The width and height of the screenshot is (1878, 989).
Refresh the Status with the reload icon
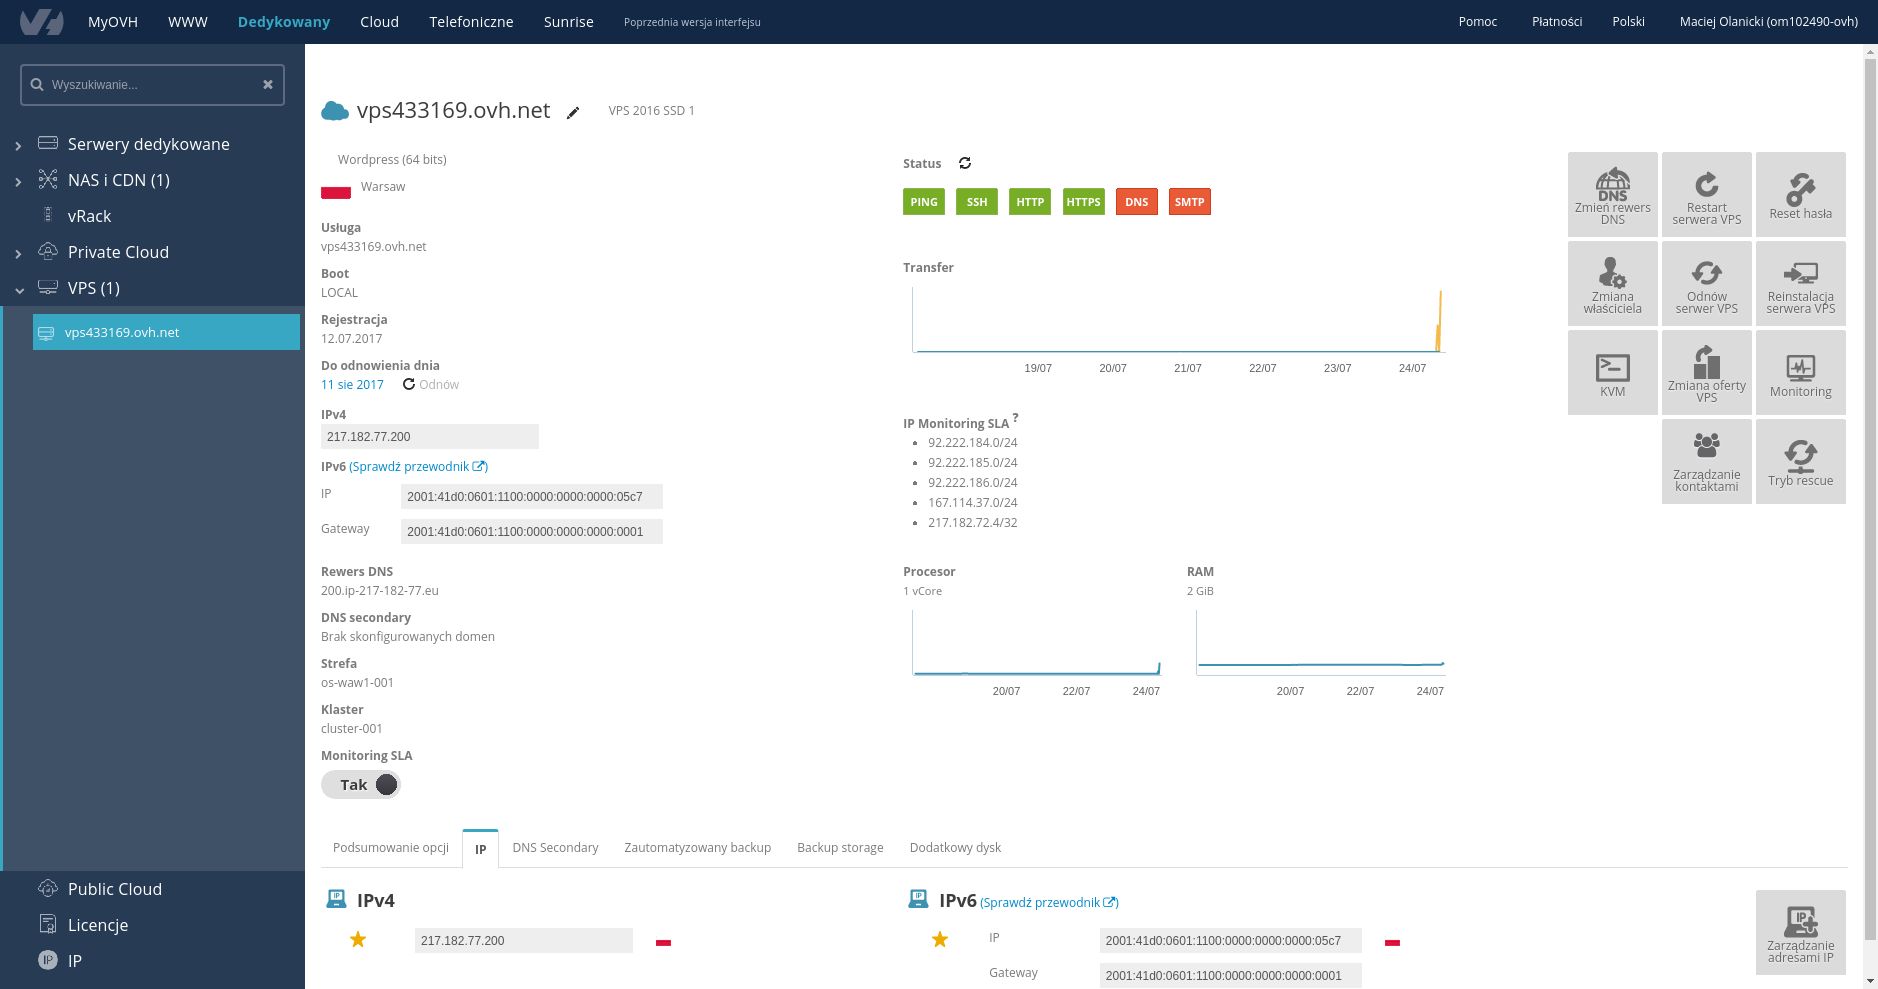click(965, 163)
